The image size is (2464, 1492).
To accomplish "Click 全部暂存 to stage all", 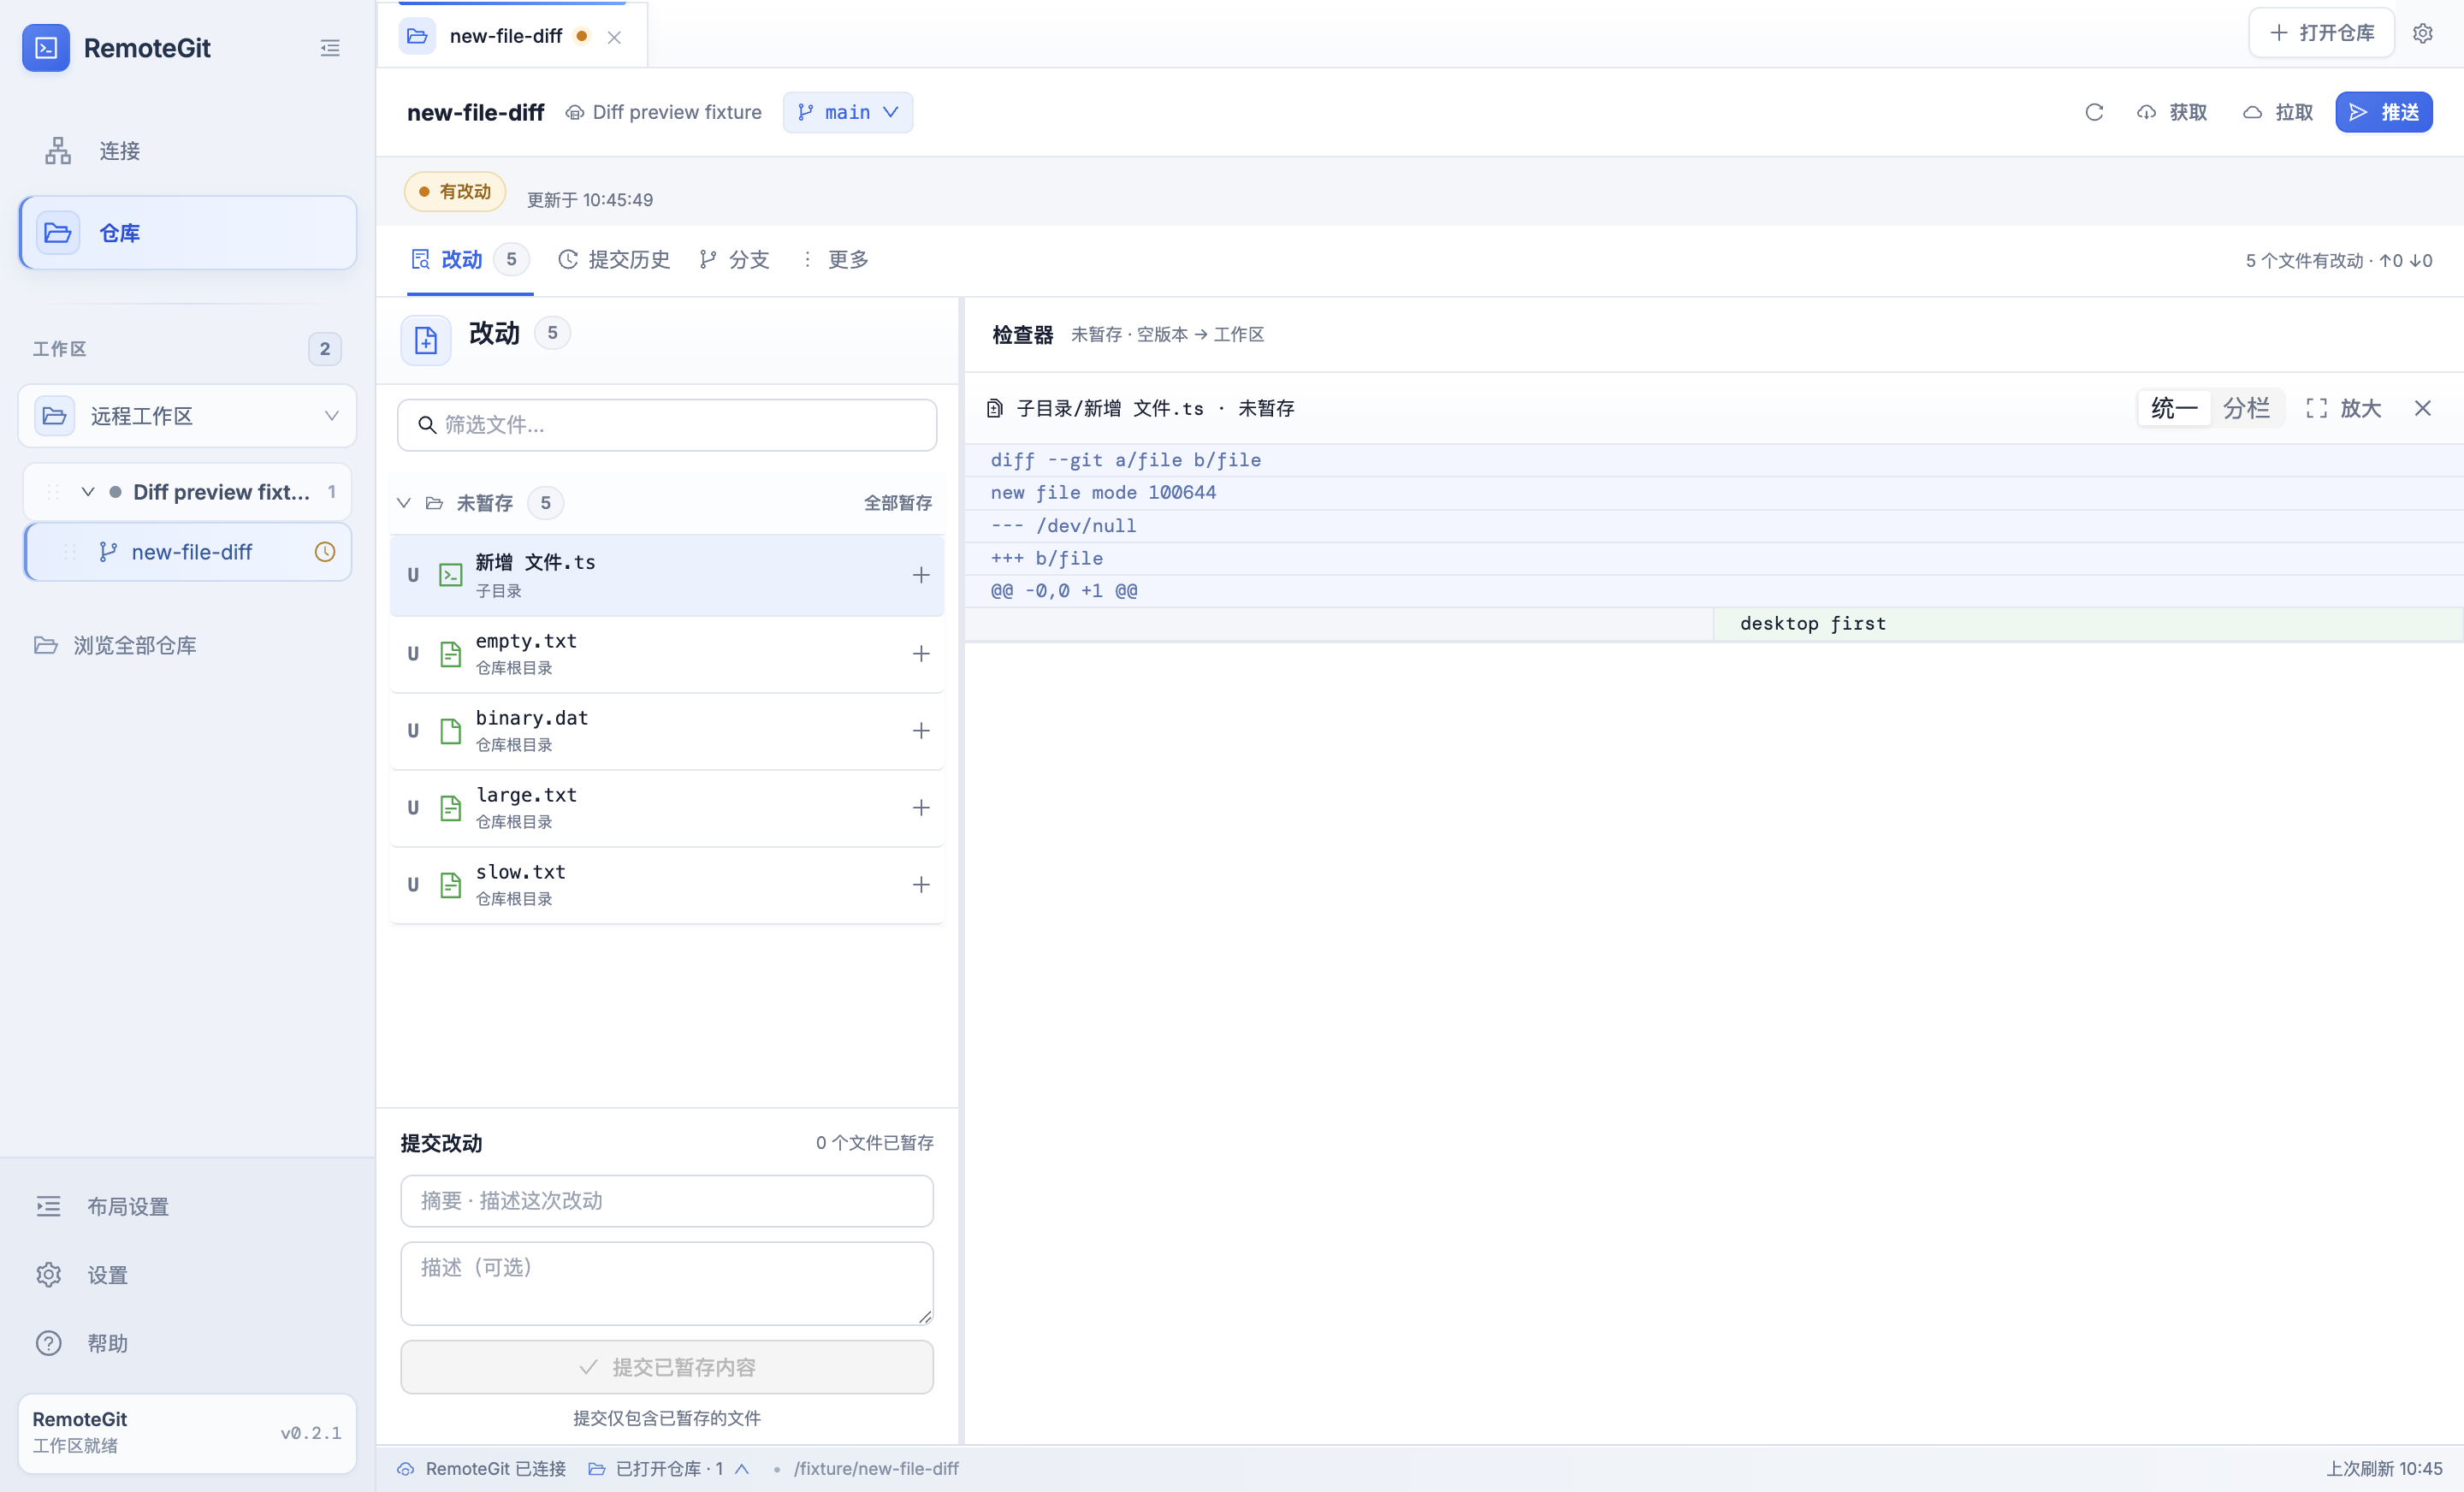I will 898,503.
